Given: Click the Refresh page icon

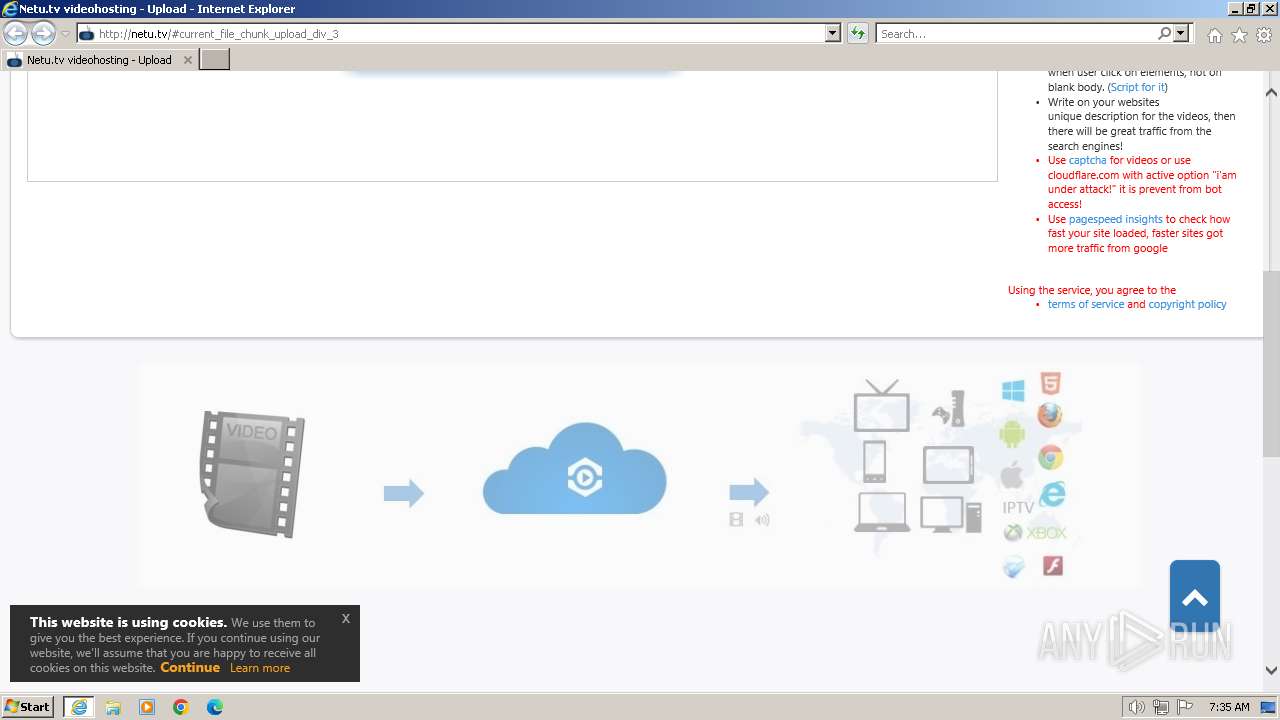Looking at the screenshot, I should pos(858,34).
